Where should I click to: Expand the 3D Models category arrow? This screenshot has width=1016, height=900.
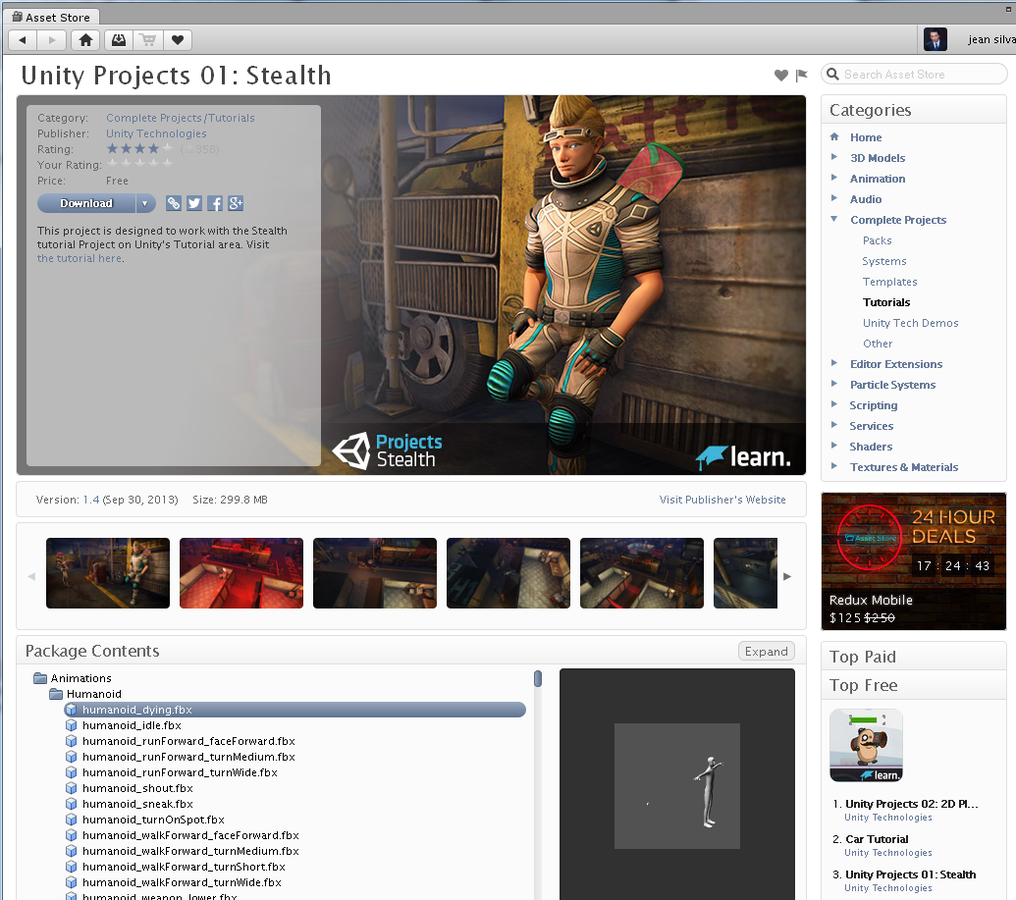tap(835, 157)
